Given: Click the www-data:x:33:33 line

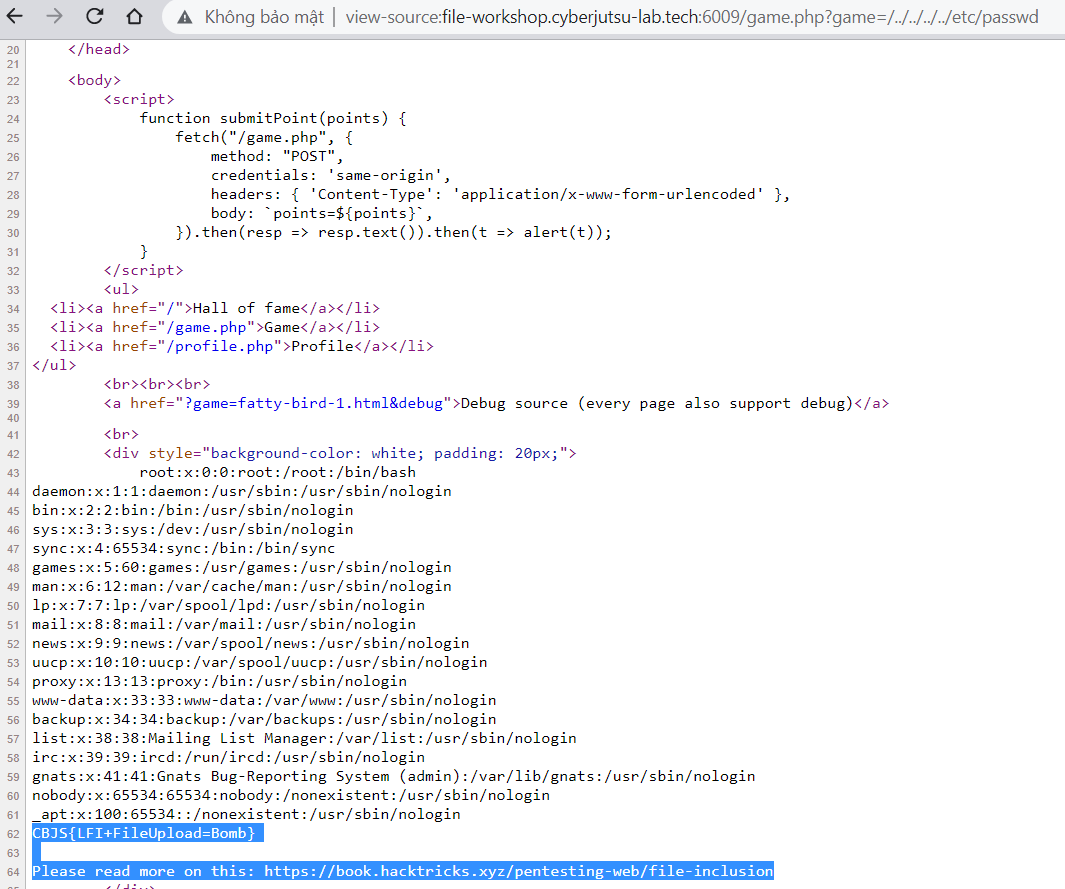Looking at the screenshot, I should (264, 700).
